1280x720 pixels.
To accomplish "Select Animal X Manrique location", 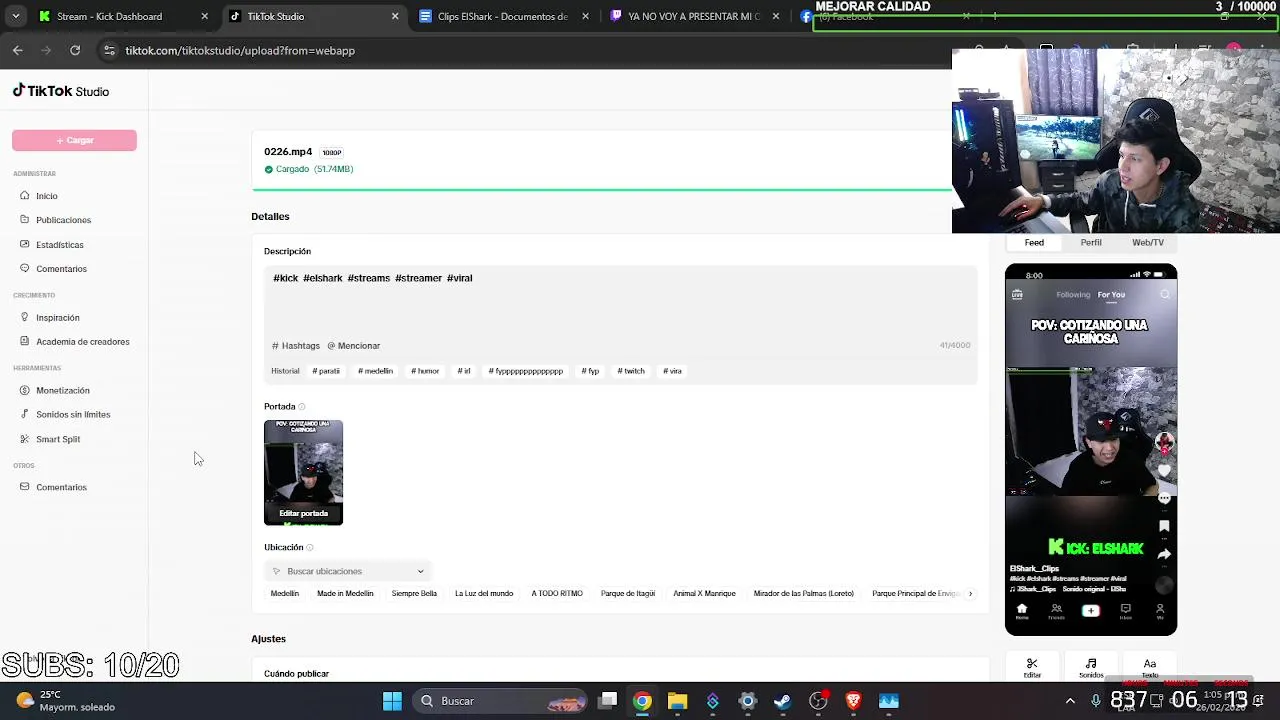I will click(704, 594).
